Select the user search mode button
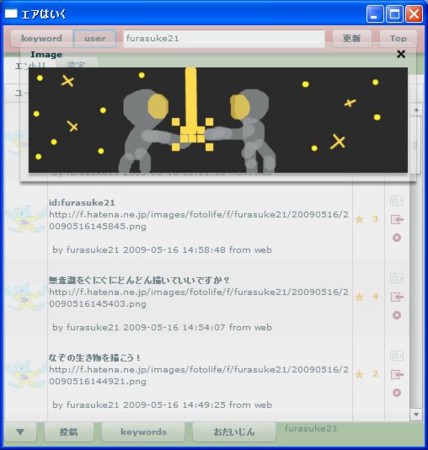 (x=95, y=38)
